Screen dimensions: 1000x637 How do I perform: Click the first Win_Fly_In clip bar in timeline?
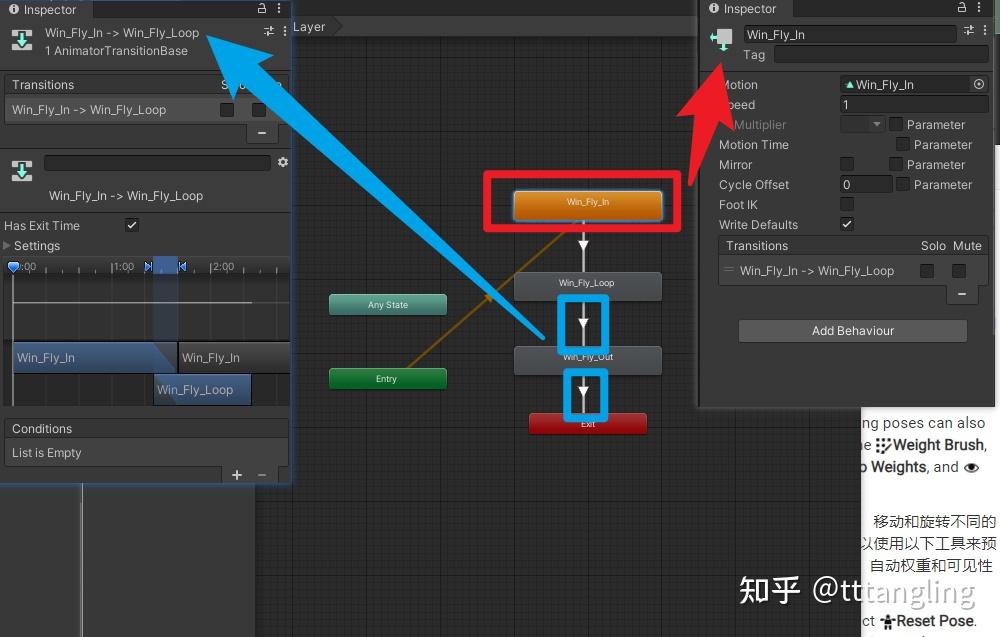pyautogui.click(x=94, y=357)
